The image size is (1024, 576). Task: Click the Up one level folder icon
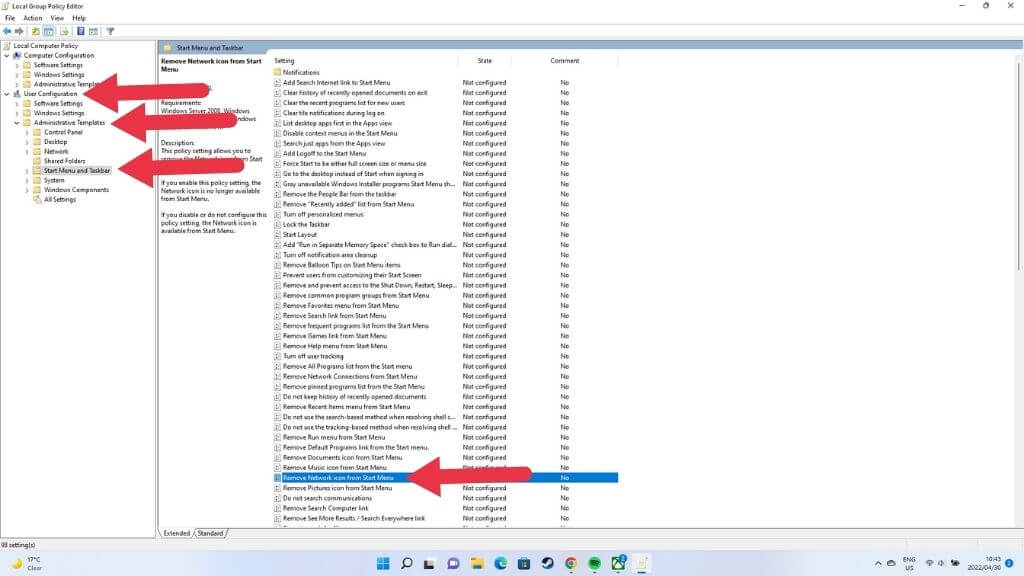[x=35, y=31]
